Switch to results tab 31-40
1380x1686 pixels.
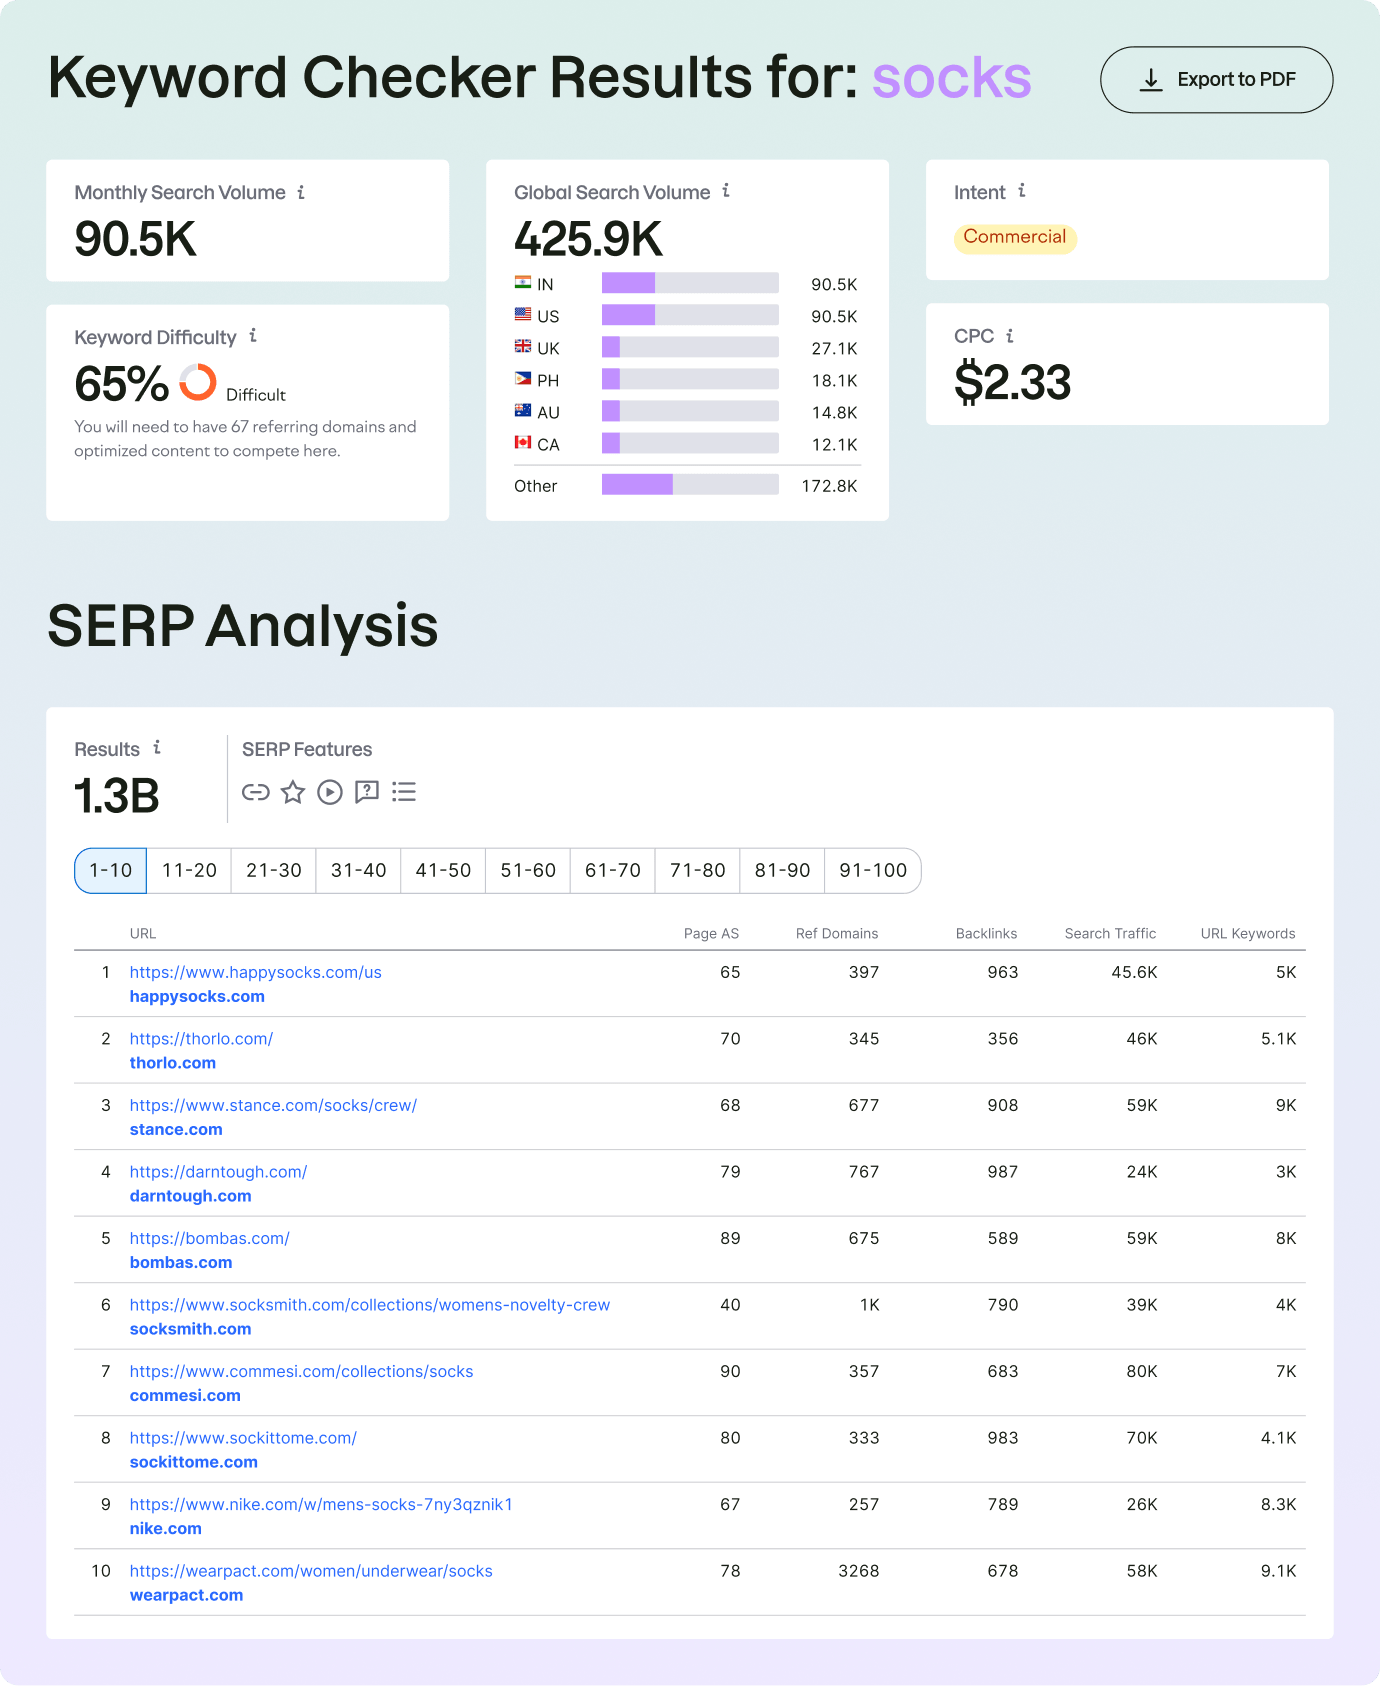[x=359, y=871]
